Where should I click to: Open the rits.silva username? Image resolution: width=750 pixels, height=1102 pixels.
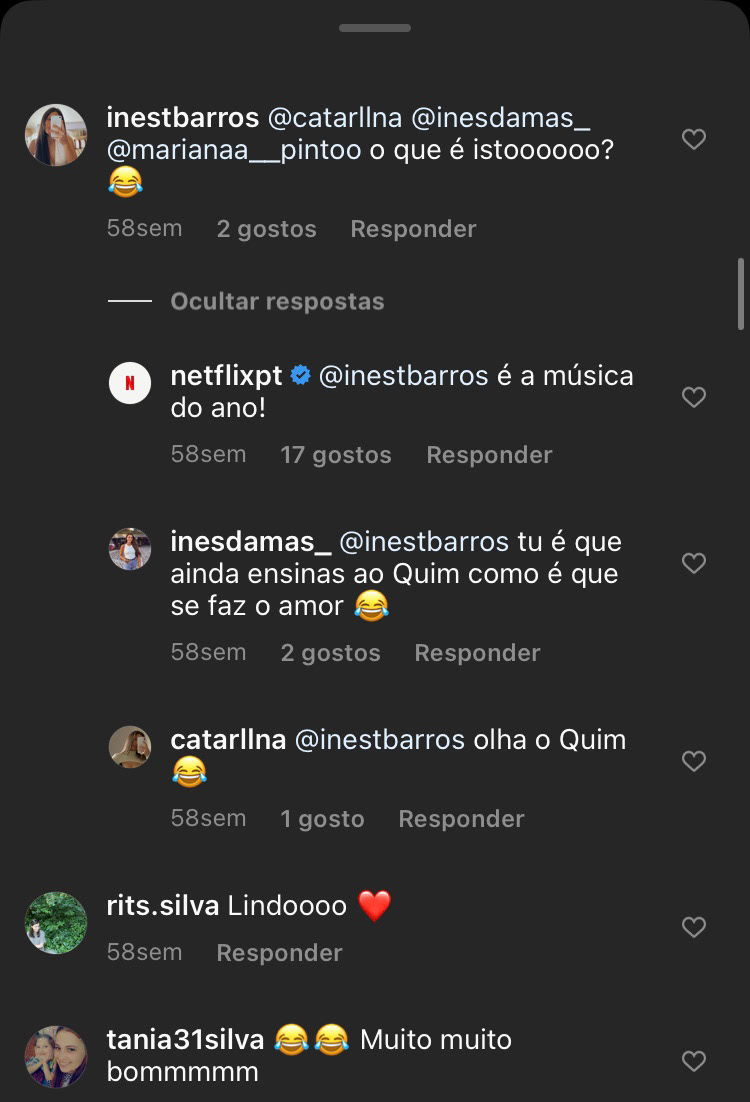point(162,906)
